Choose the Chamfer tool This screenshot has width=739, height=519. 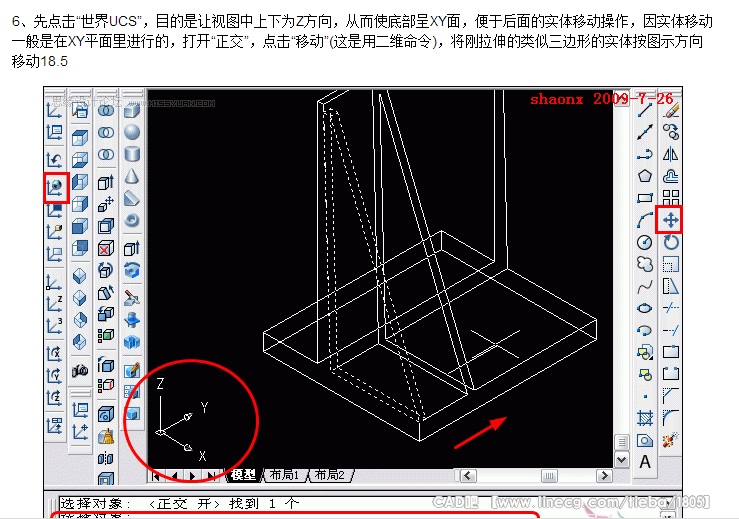pos(671,396)
